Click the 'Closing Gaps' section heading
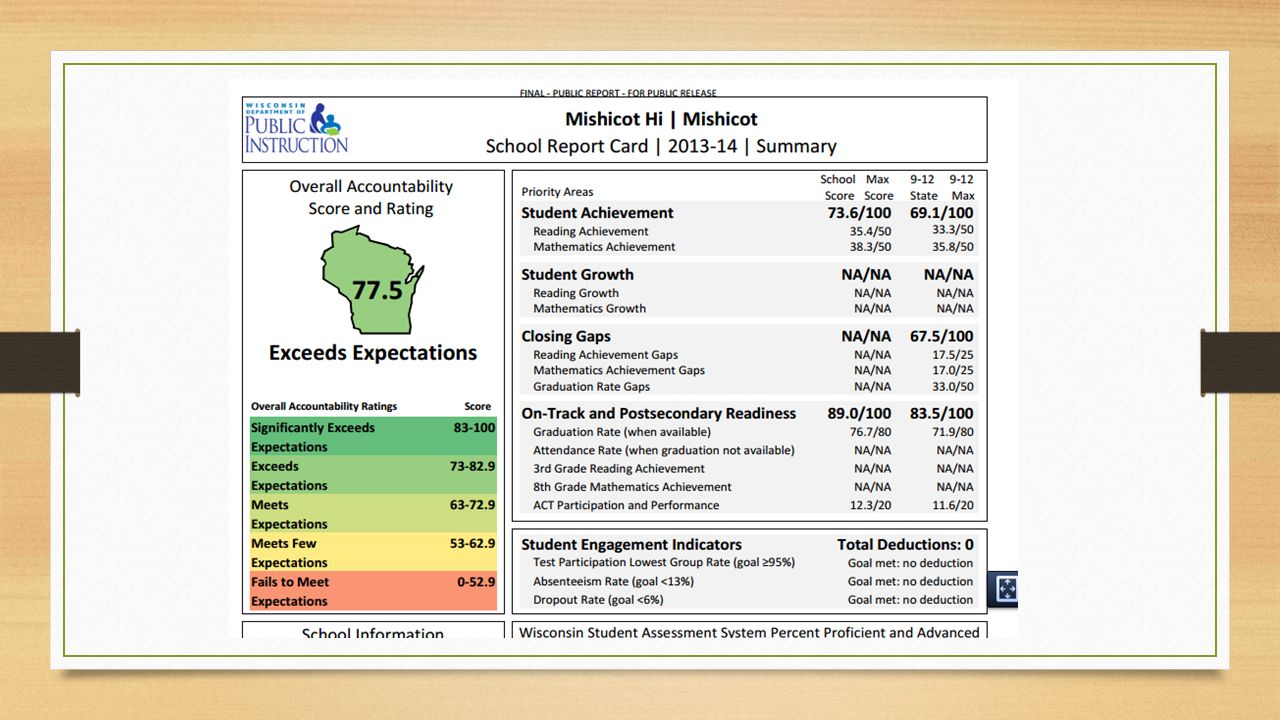Viewport: 1280px width, 720px height. pyautogui.click(x=566, y=337)
